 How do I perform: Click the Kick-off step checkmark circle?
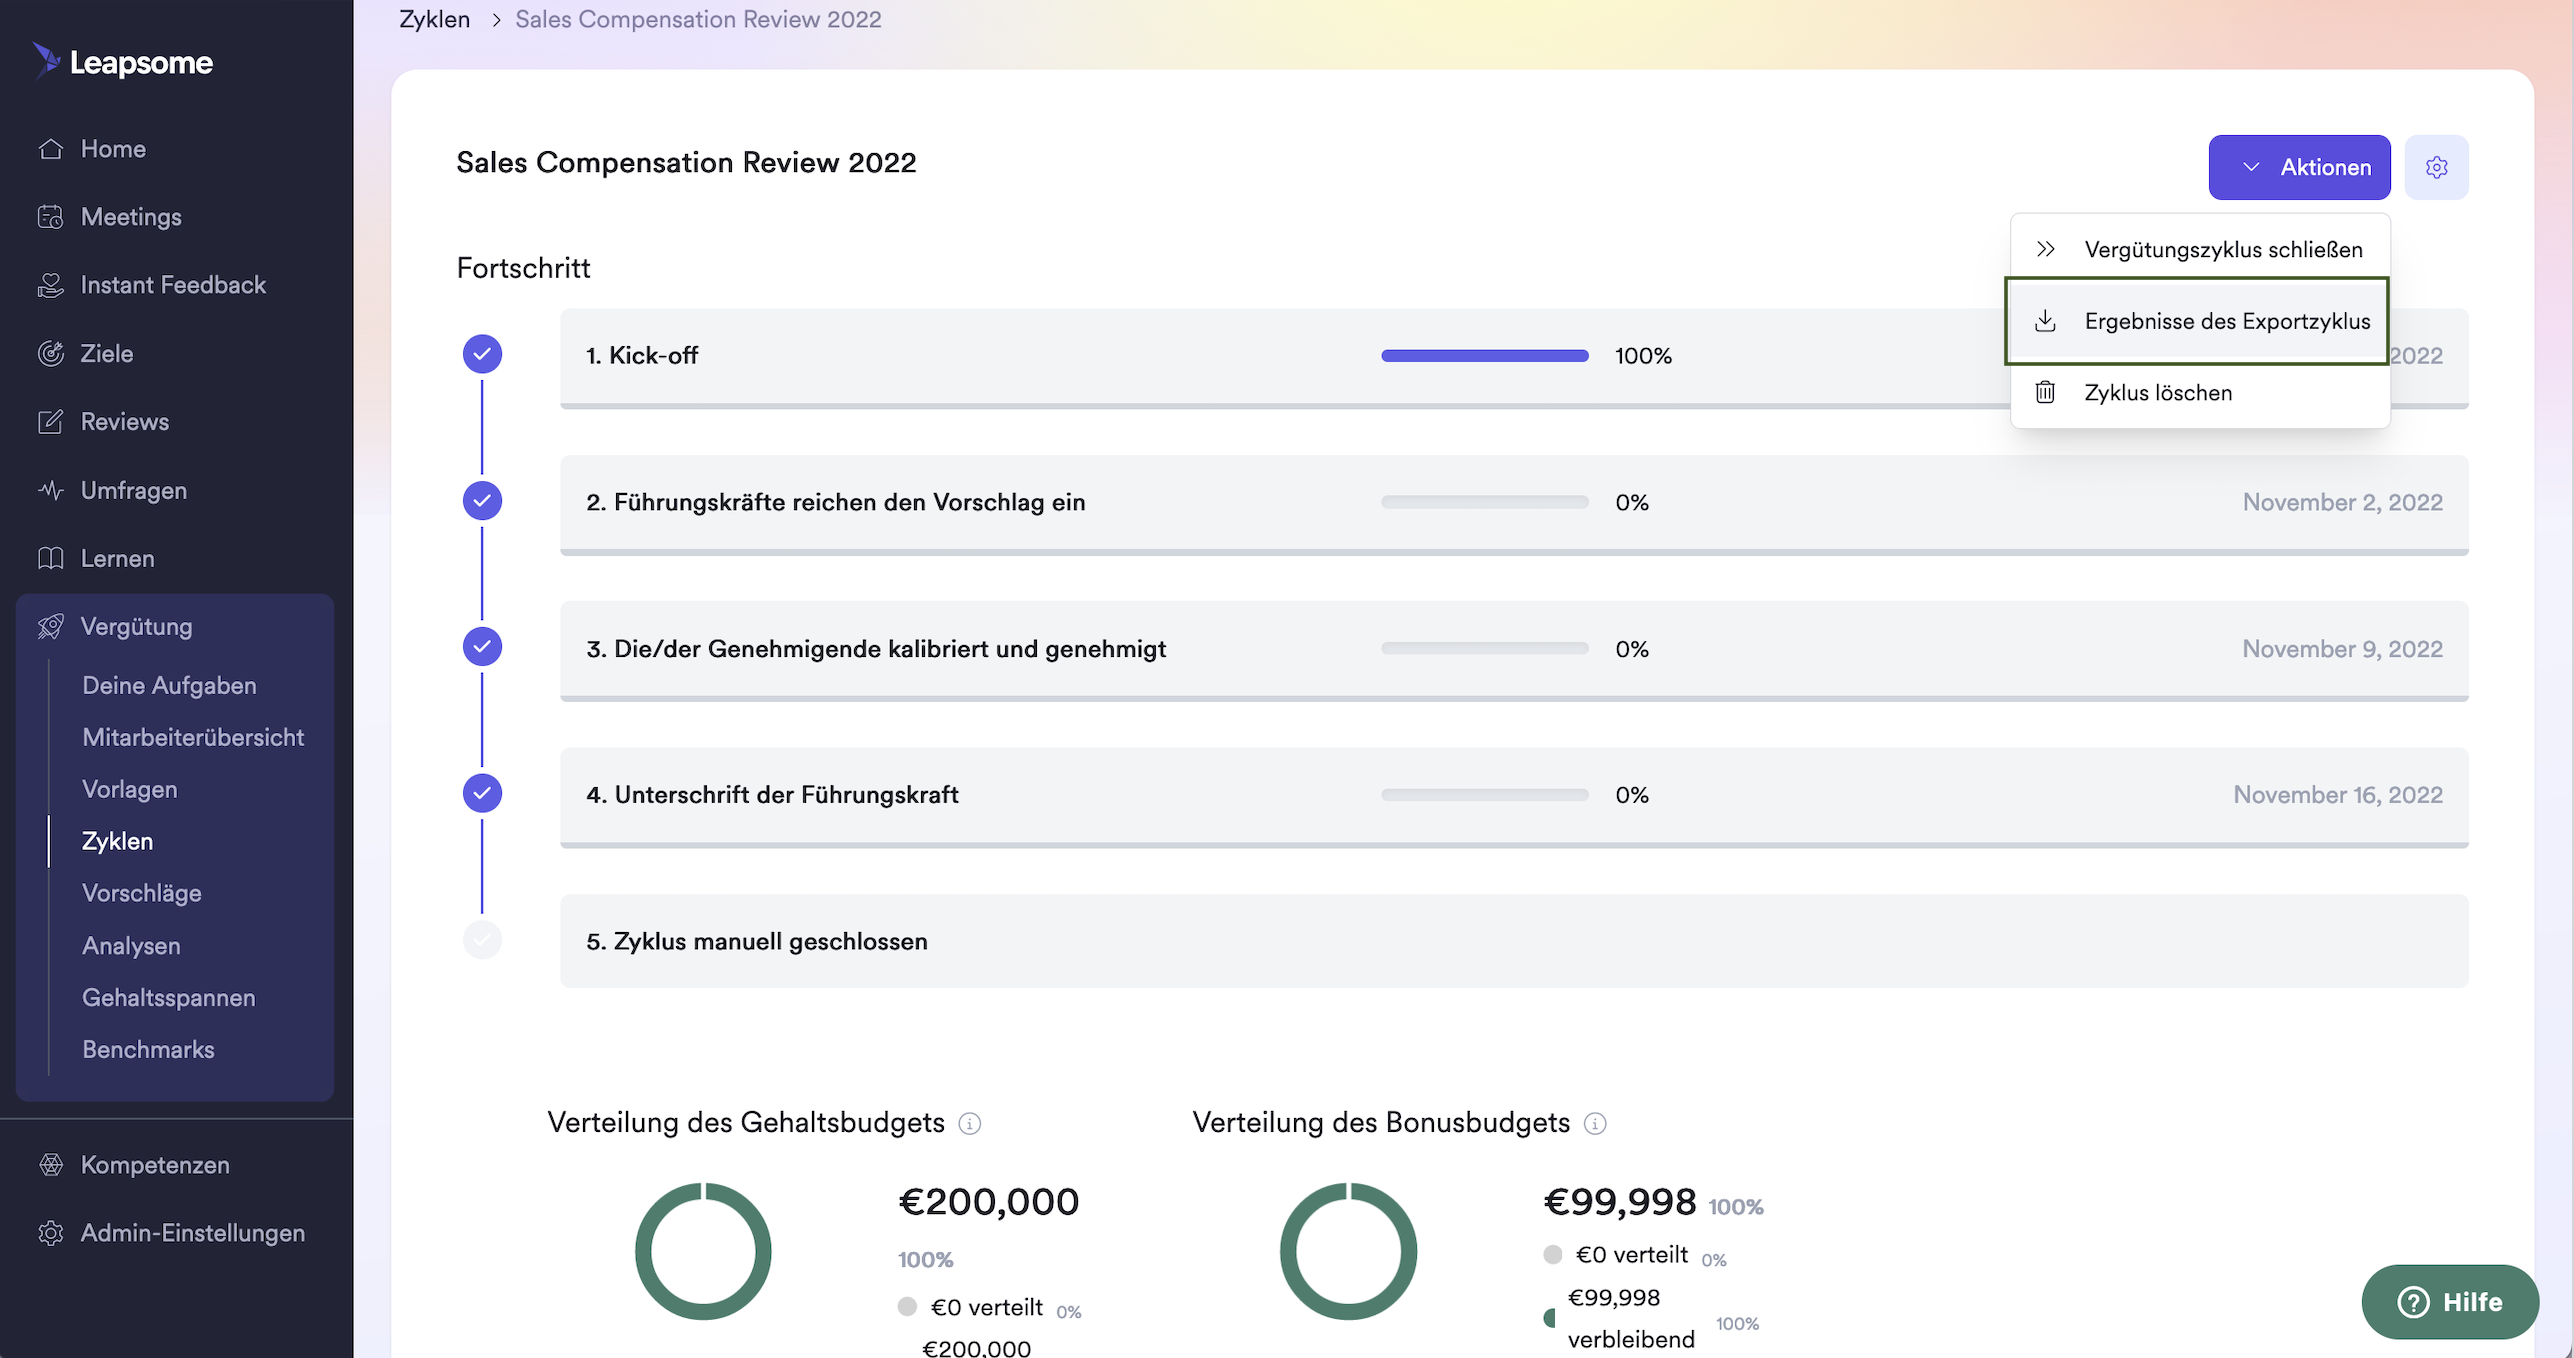[x=482, y=354]
